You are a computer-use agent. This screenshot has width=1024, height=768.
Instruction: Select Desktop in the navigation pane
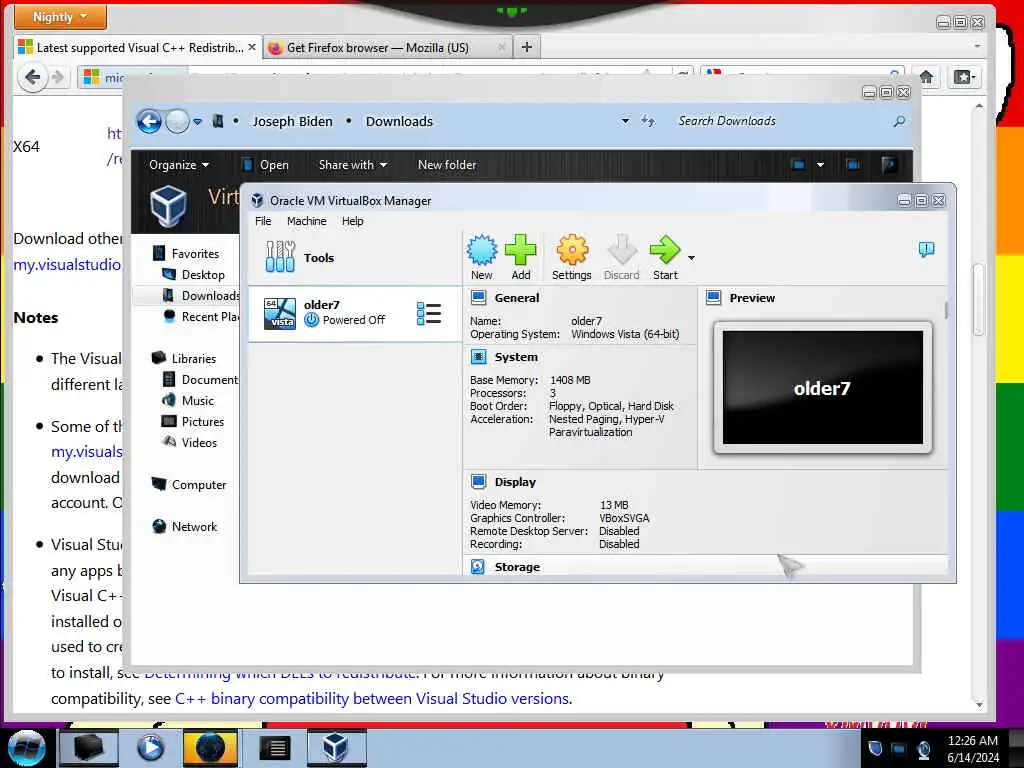pyautogui.click(x=203, y=275)
